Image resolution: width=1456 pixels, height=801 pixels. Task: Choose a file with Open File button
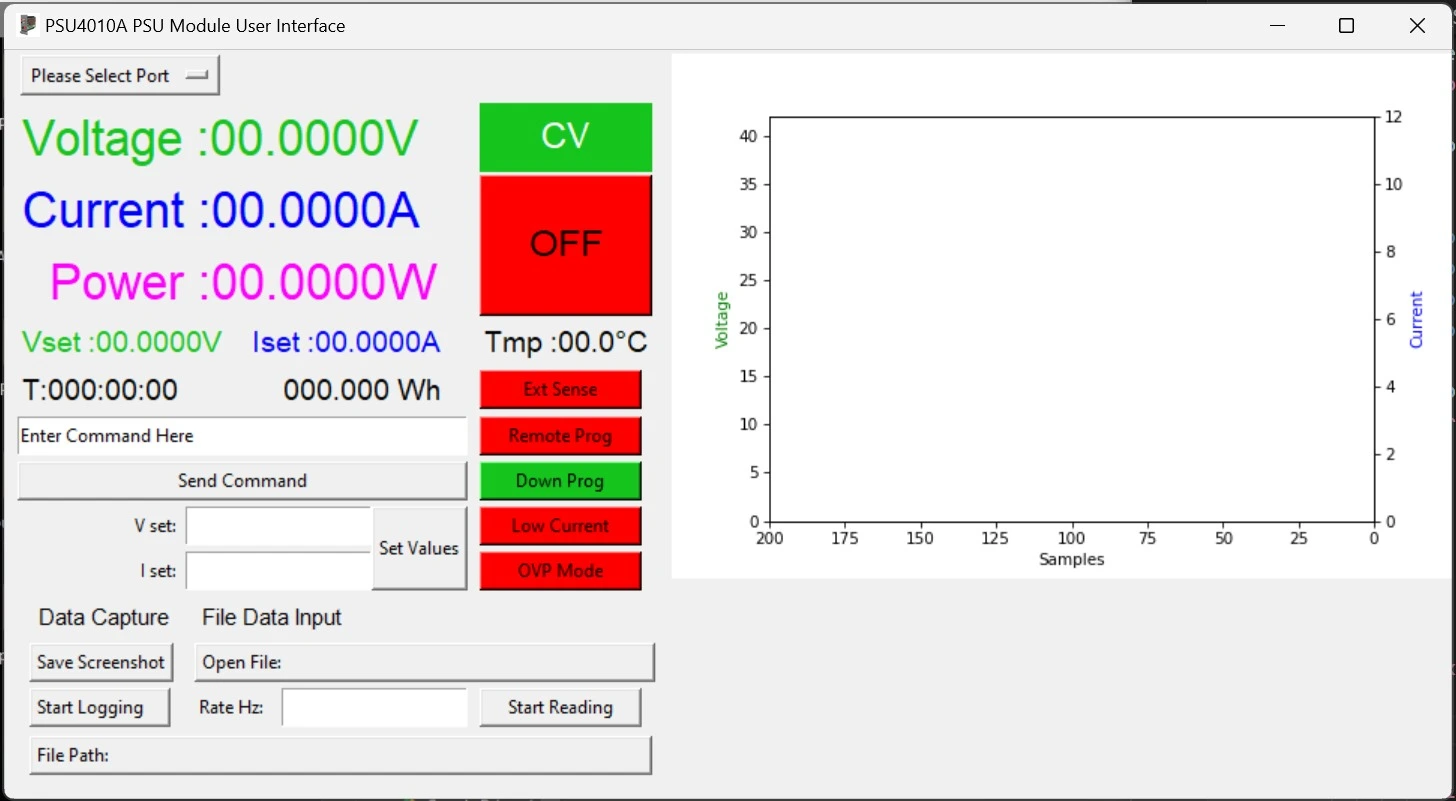pyautogui.click(x=424, y=662)
